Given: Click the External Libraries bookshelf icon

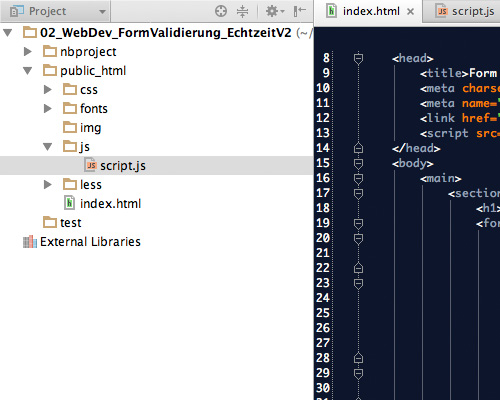Looking at the screenshot, I should 30,242.
